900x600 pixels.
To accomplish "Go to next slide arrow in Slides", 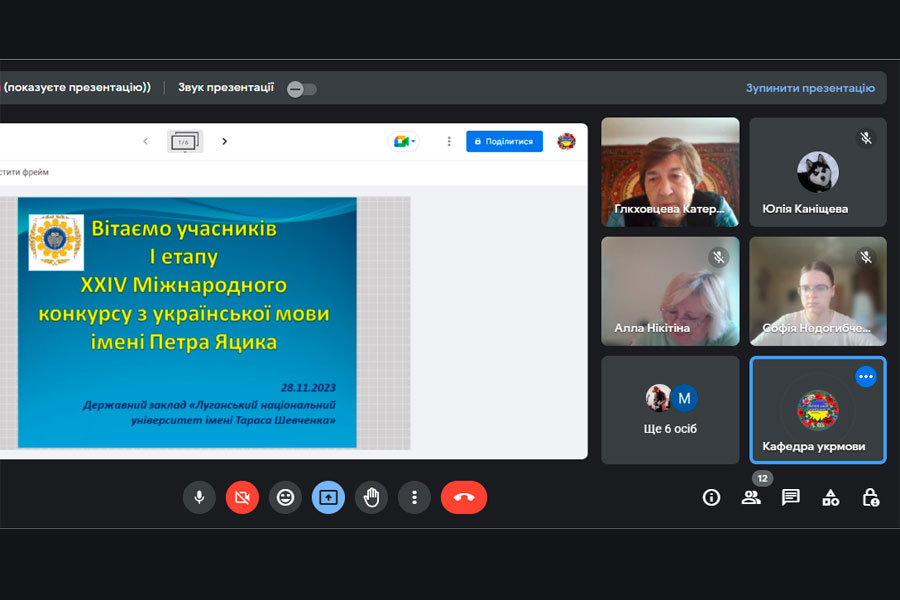I will [x=224, y=141].
